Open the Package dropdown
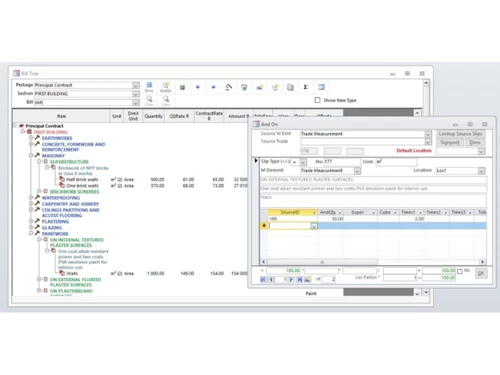 click(x=135, y=85)
